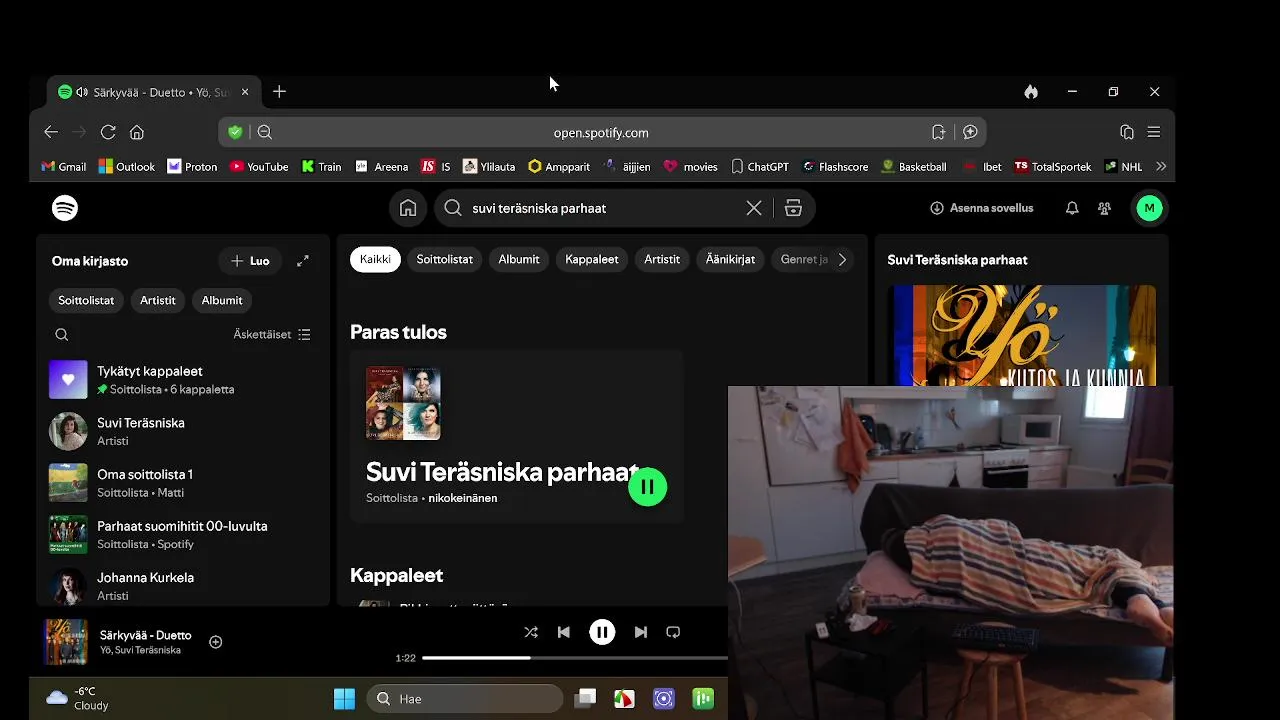Screen dimensions: 1280x720
Task: Select the Soittolistat search filter tab
Action: [x=445, y=259]
